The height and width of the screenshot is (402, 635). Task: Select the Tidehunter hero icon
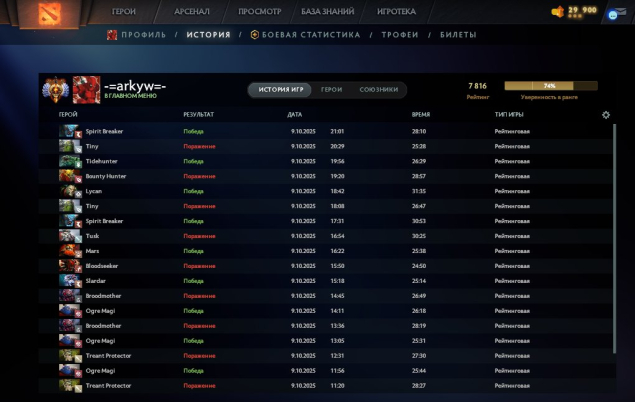pos(71,161)
